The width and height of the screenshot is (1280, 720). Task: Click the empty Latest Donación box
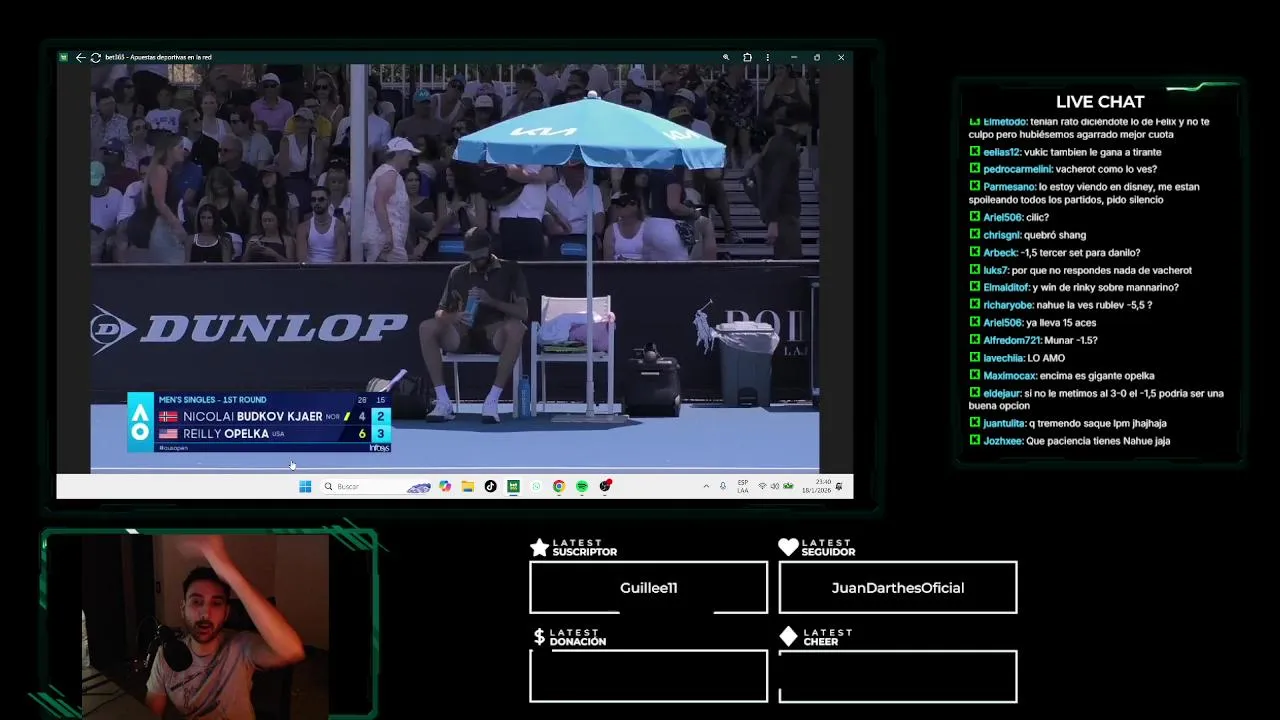[648, 676]
